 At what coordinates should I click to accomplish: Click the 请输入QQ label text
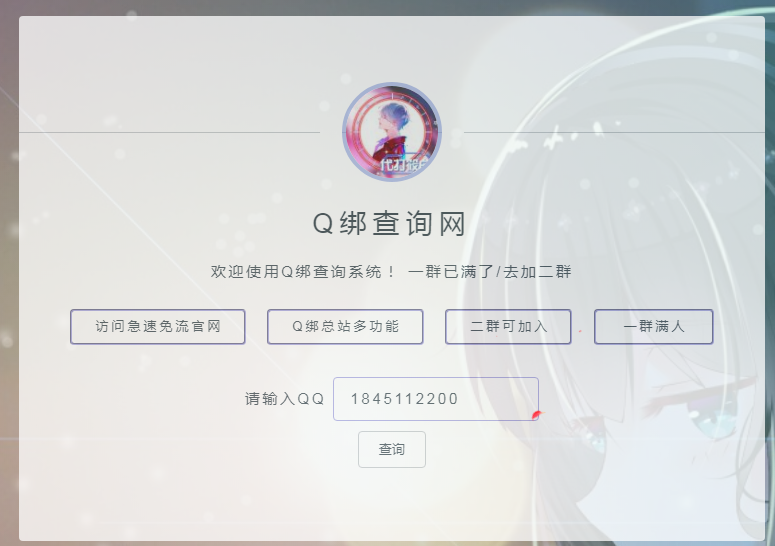[285, 399]
